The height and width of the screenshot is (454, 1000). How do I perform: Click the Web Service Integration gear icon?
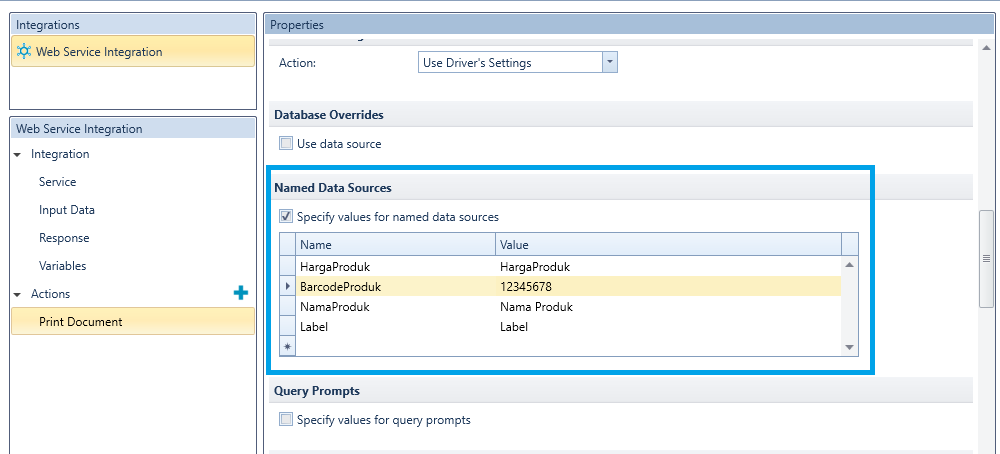click(24, 52)
